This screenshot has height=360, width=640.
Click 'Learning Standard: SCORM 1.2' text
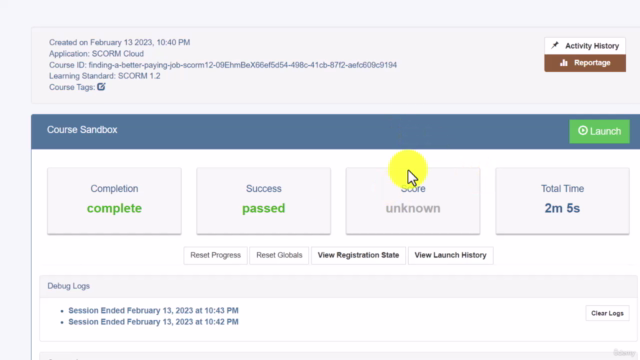(x=104, y=76)
